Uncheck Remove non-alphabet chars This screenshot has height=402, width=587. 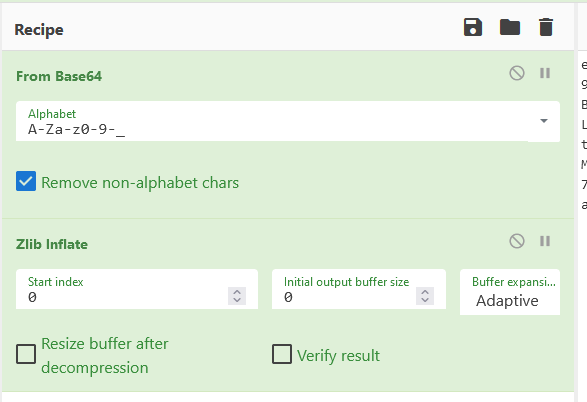coord(26,181)
